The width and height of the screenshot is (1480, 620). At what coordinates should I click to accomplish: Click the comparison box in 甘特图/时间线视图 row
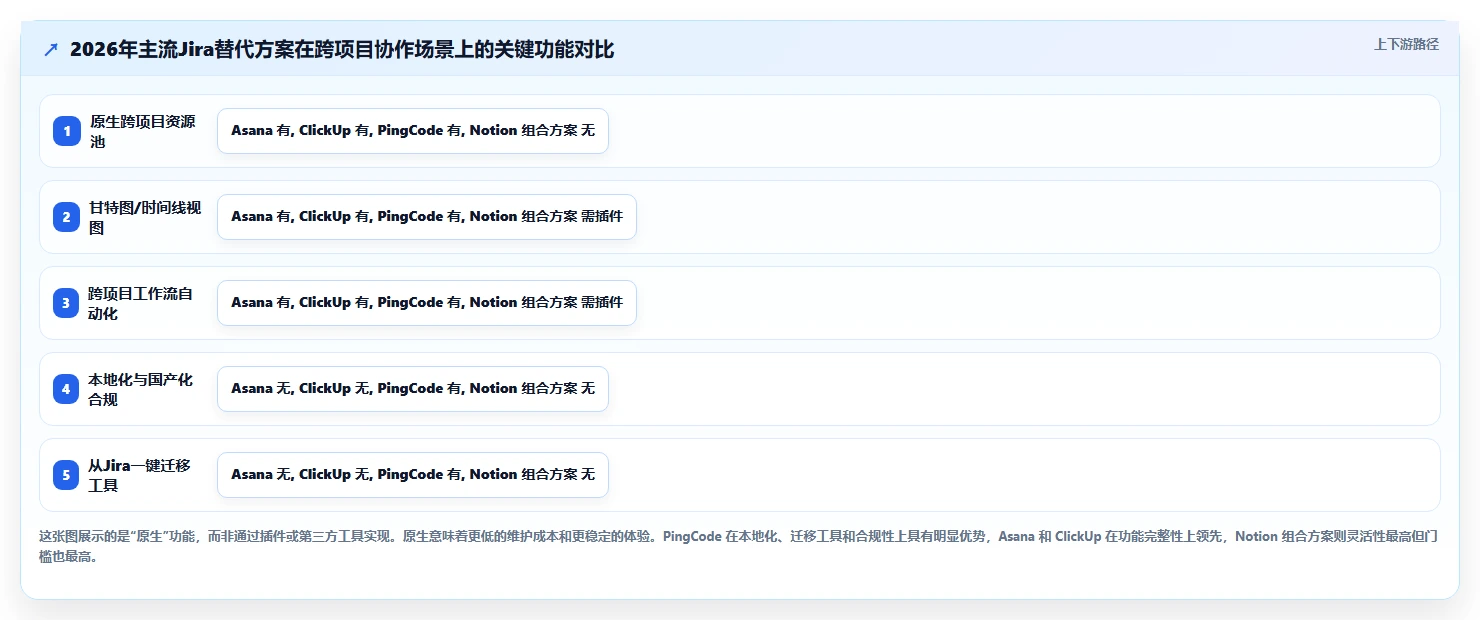(x=427, y=217)
